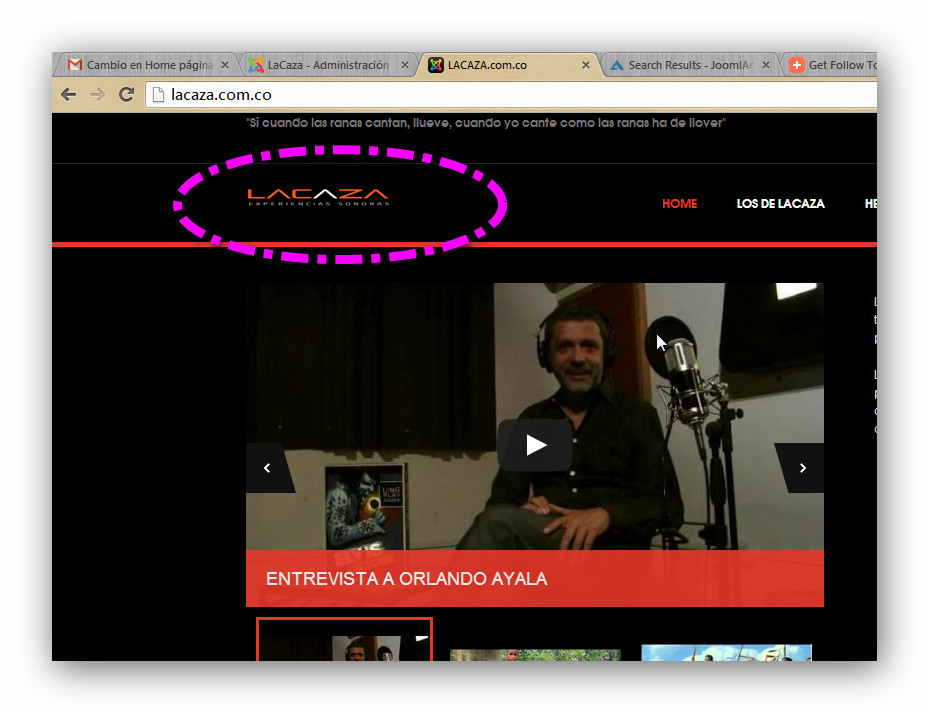Click the plus favicon on Get Follow tab
Viewport: 929px width, 713px height.
click(797, 65)
